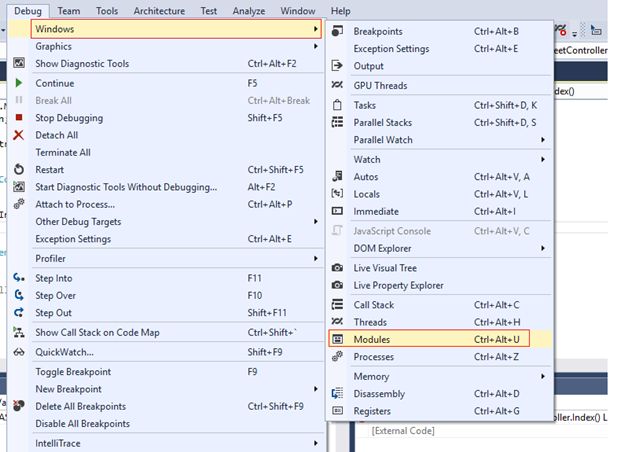Open the Team menu
This screenshot has width=624, height=452.
68,11
